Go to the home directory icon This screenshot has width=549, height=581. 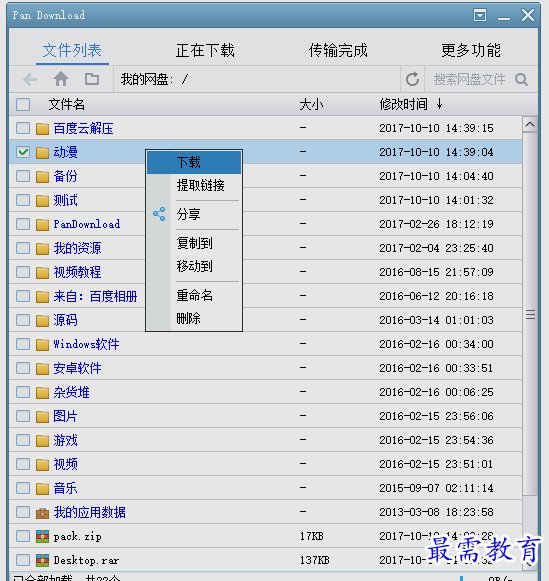[x=61, y=79]
